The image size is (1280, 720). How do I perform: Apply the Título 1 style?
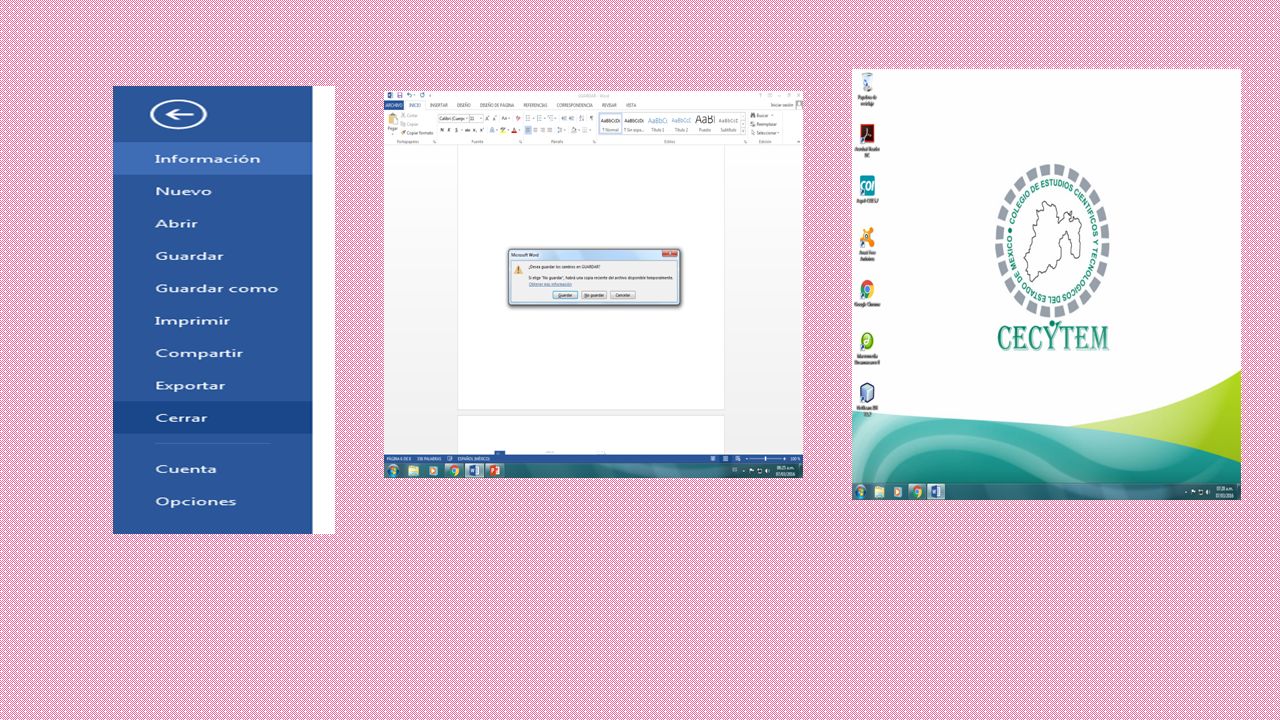coord(657,123)
